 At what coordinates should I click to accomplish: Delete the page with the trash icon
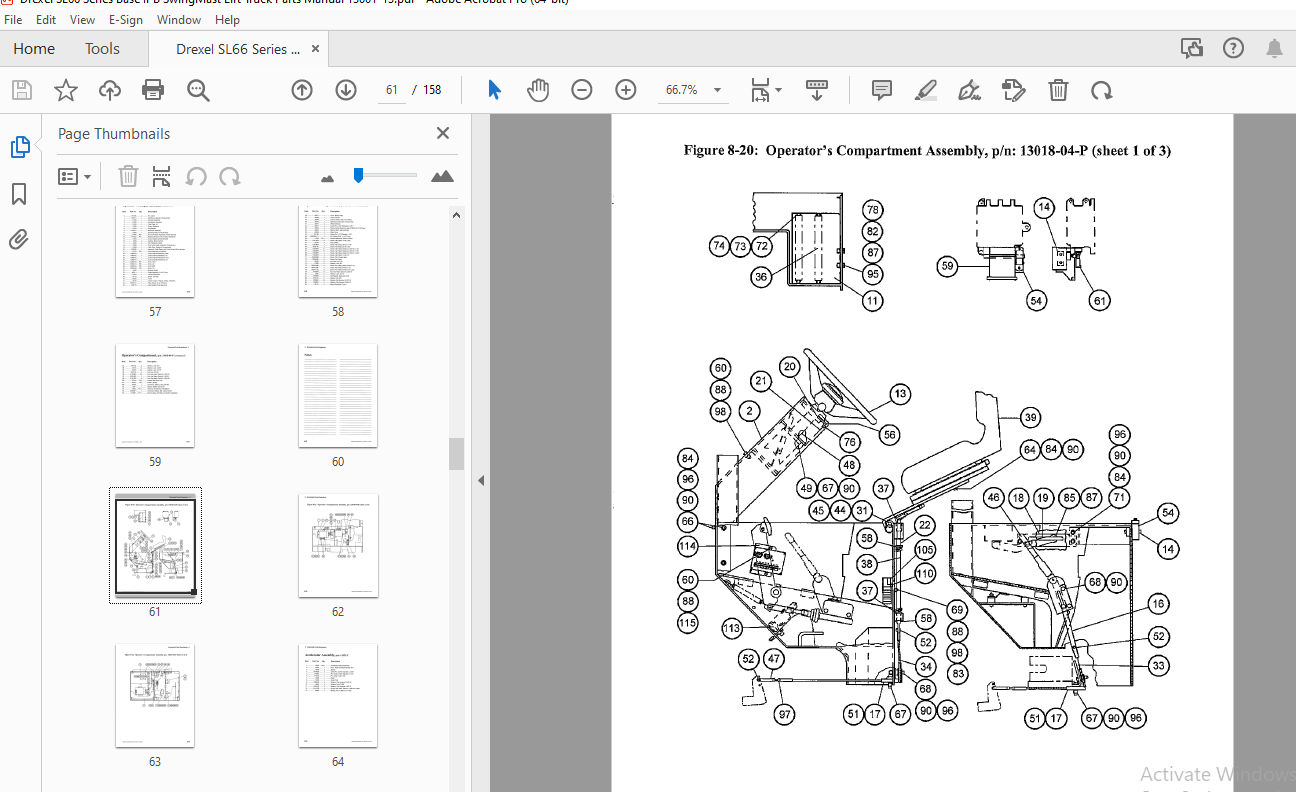(x=1058, y=90)
